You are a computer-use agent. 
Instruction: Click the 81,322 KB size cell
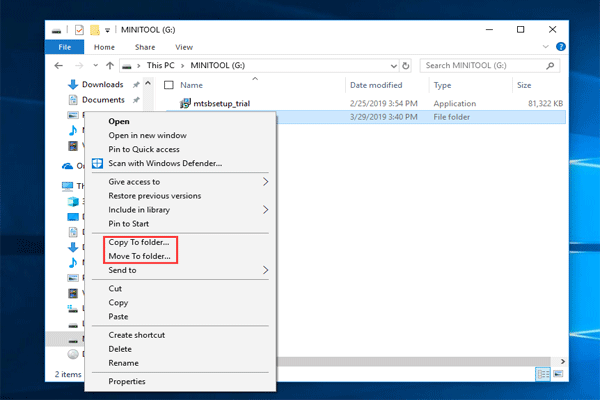tap(545, 103)
